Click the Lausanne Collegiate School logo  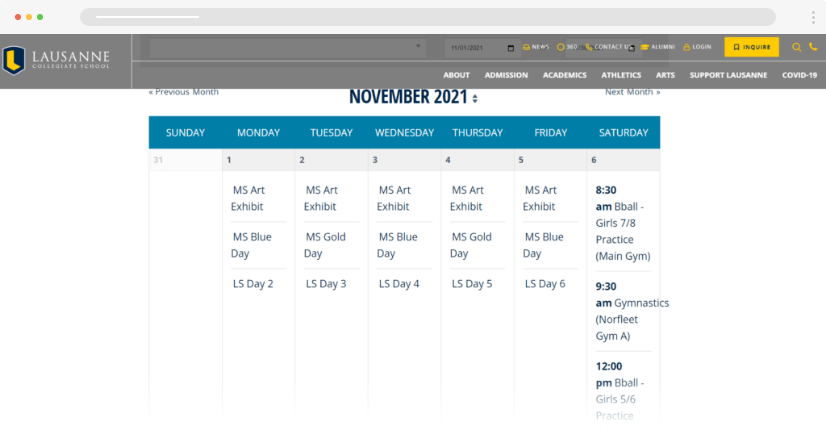62,61
